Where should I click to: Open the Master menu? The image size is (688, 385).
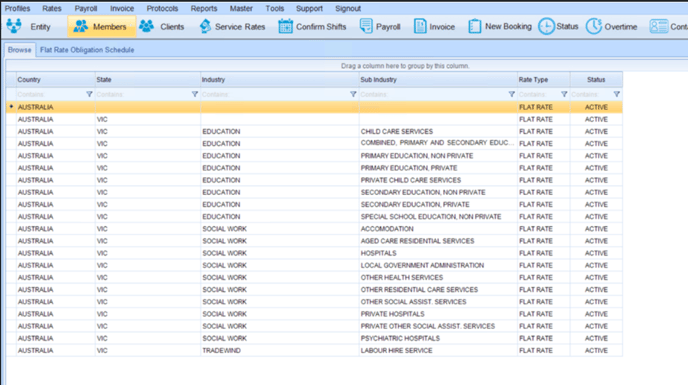(241, 8)
